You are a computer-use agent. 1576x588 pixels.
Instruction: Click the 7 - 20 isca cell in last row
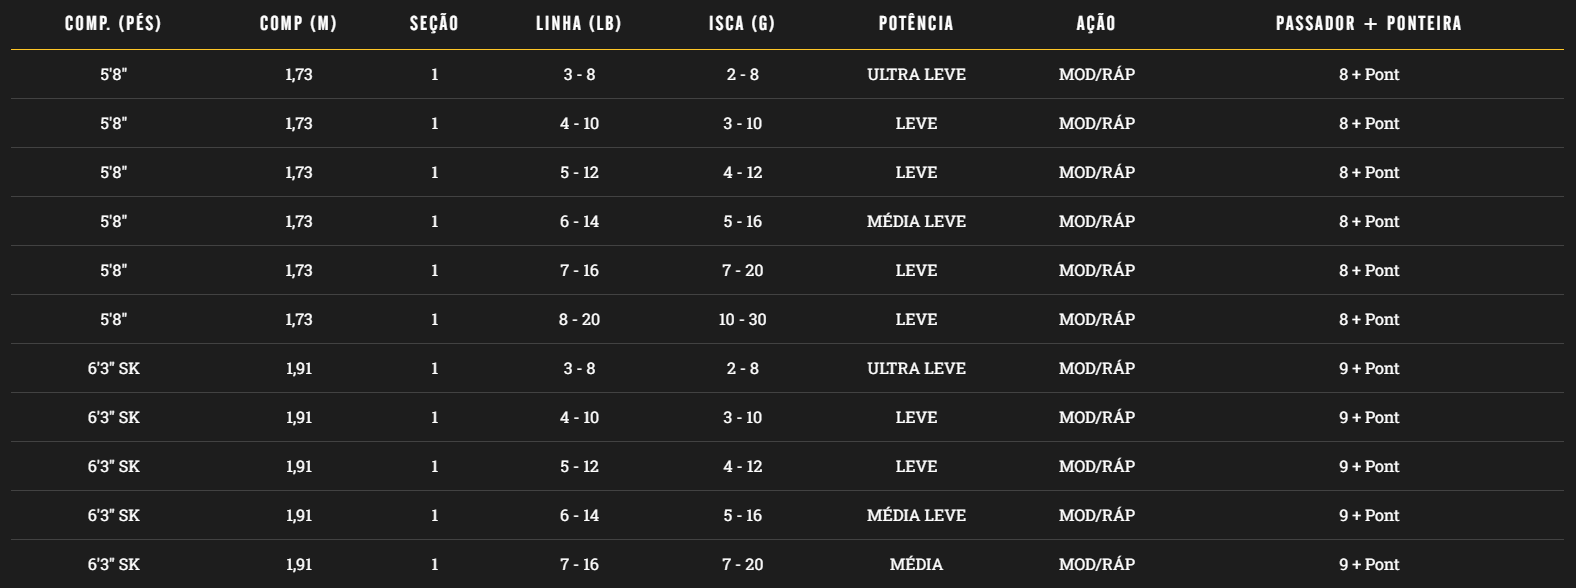click(x=742, y=564)
